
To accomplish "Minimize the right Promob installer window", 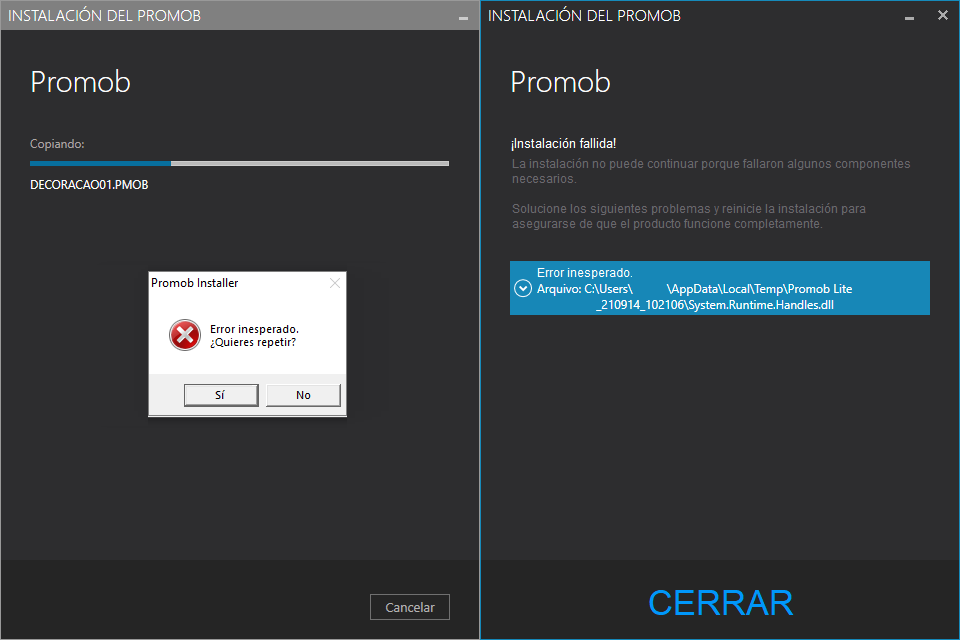I will pyautogui.click(x=909, y=18).
